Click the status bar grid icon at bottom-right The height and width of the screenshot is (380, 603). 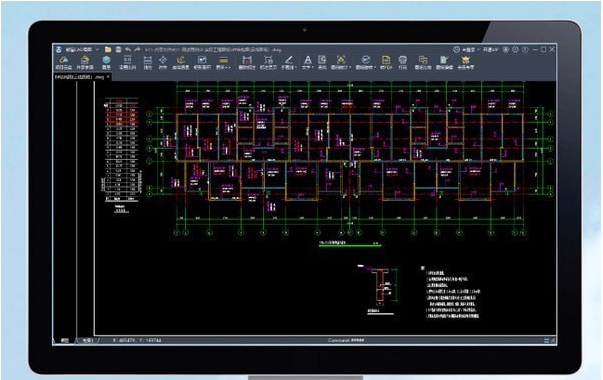[x=546, y=340]
